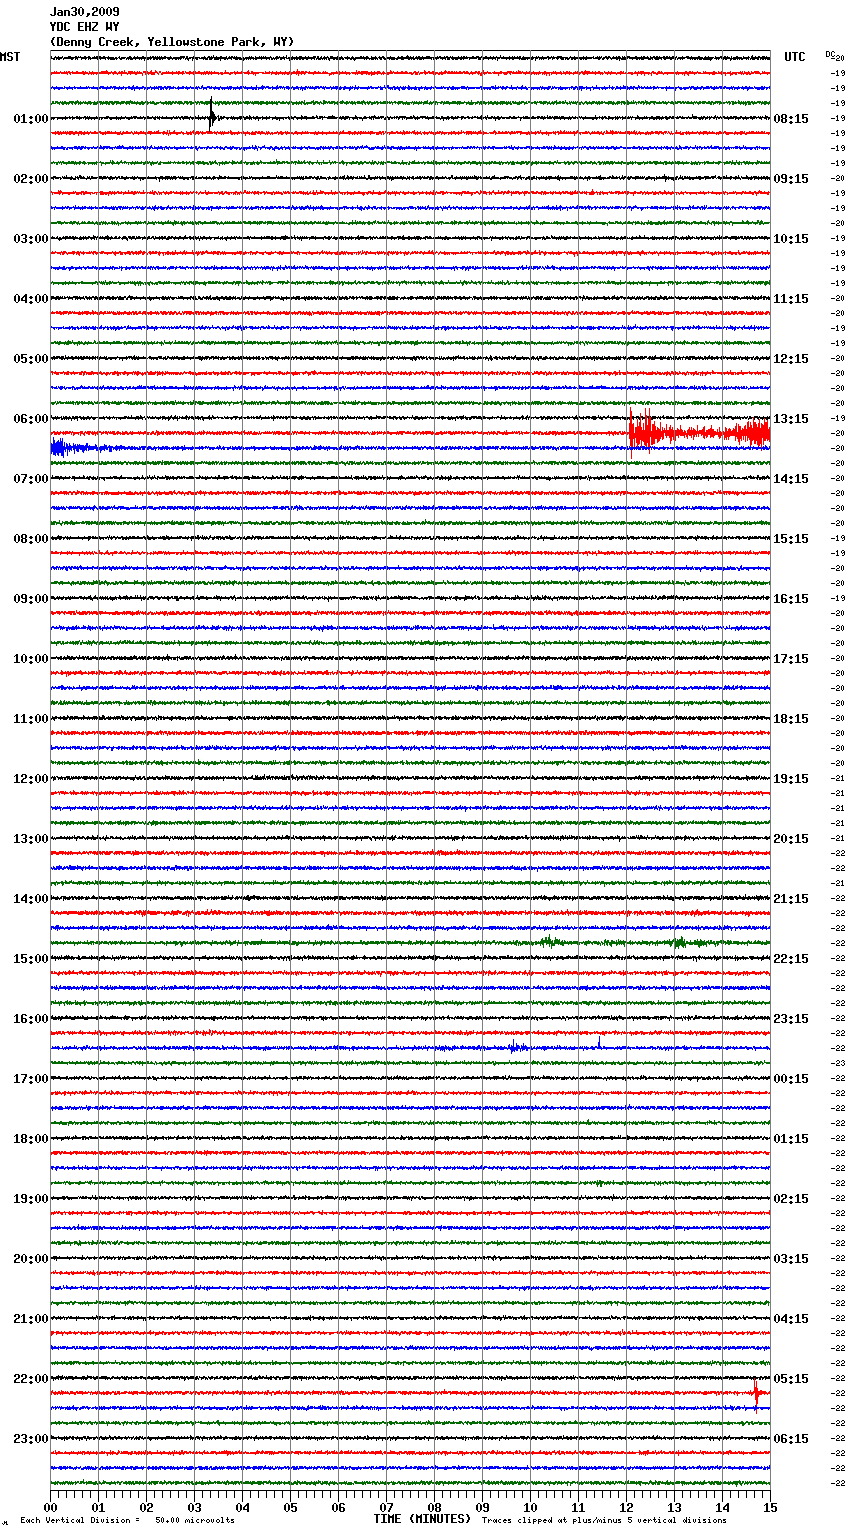850x1534 pixels.
Task: Select the 12:00 MST time label
Action: pos(30,779)
